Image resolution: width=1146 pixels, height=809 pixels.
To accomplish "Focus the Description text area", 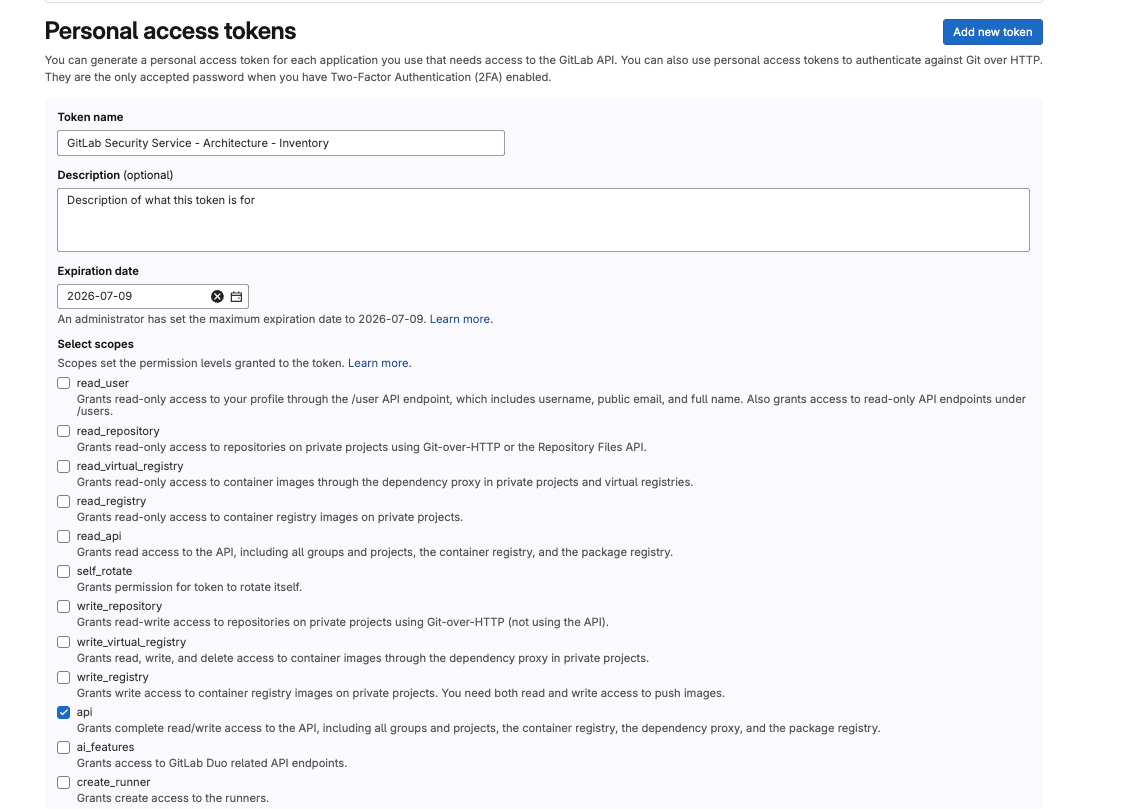I will [x=543, y=220].
